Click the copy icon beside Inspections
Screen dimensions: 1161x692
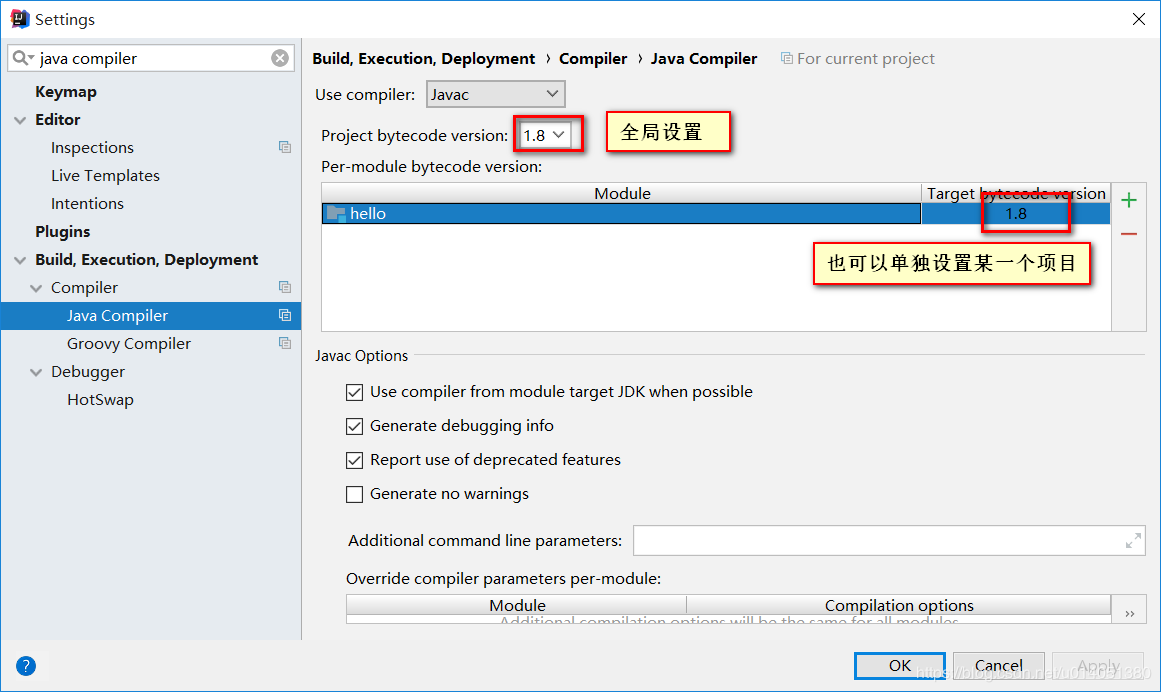pos(285,147)
